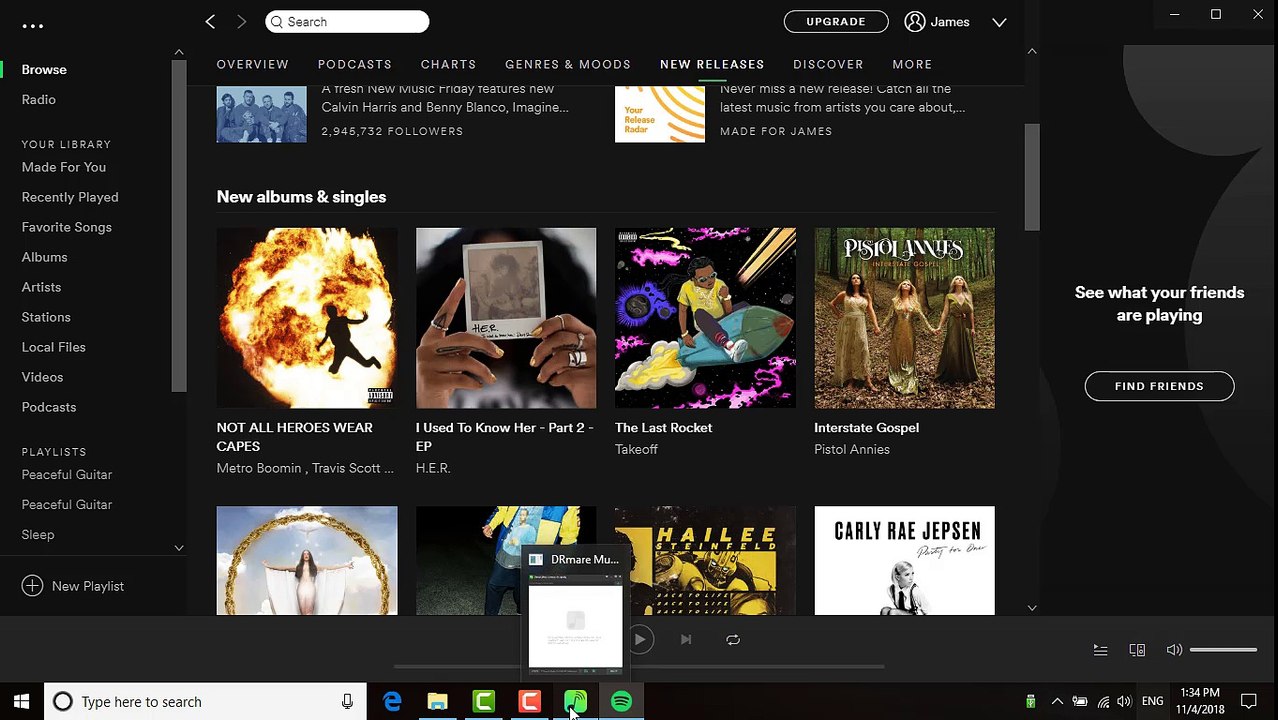Open Stations in library
This screenshot has height=720, width=1278.
pyautogui.click(x=46, y=317)
